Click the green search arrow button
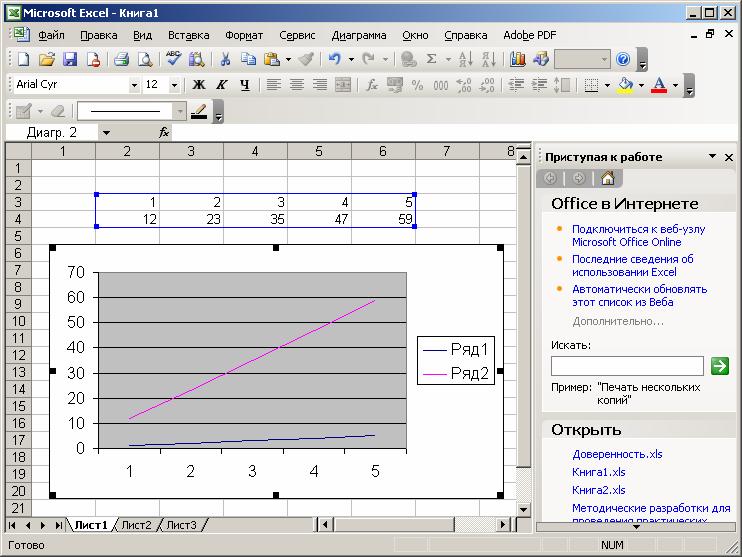 pyautogui.click(x=720, y=366)
